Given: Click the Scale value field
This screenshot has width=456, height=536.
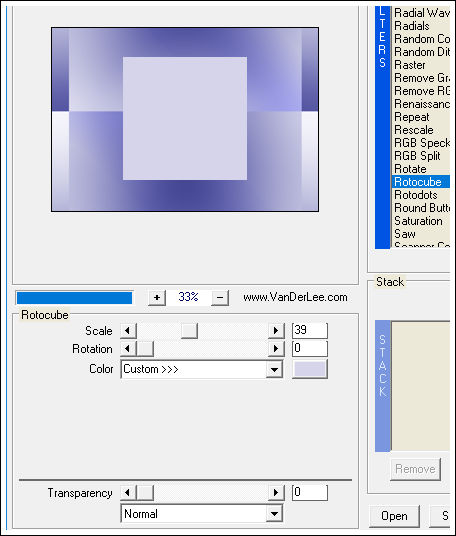Looking at the screenshot, I should click(310, 330).
